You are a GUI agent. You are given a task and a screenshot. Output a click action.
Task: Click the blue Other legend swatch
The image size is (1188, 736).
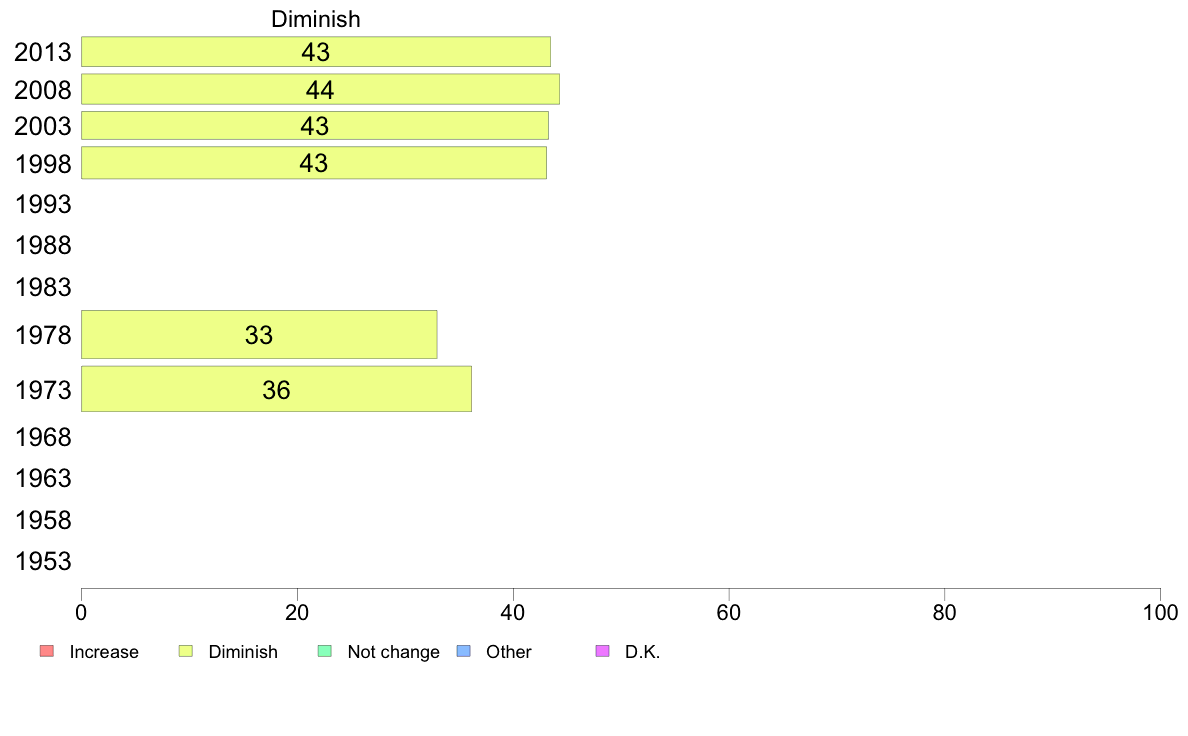click(x=464, y=651)
